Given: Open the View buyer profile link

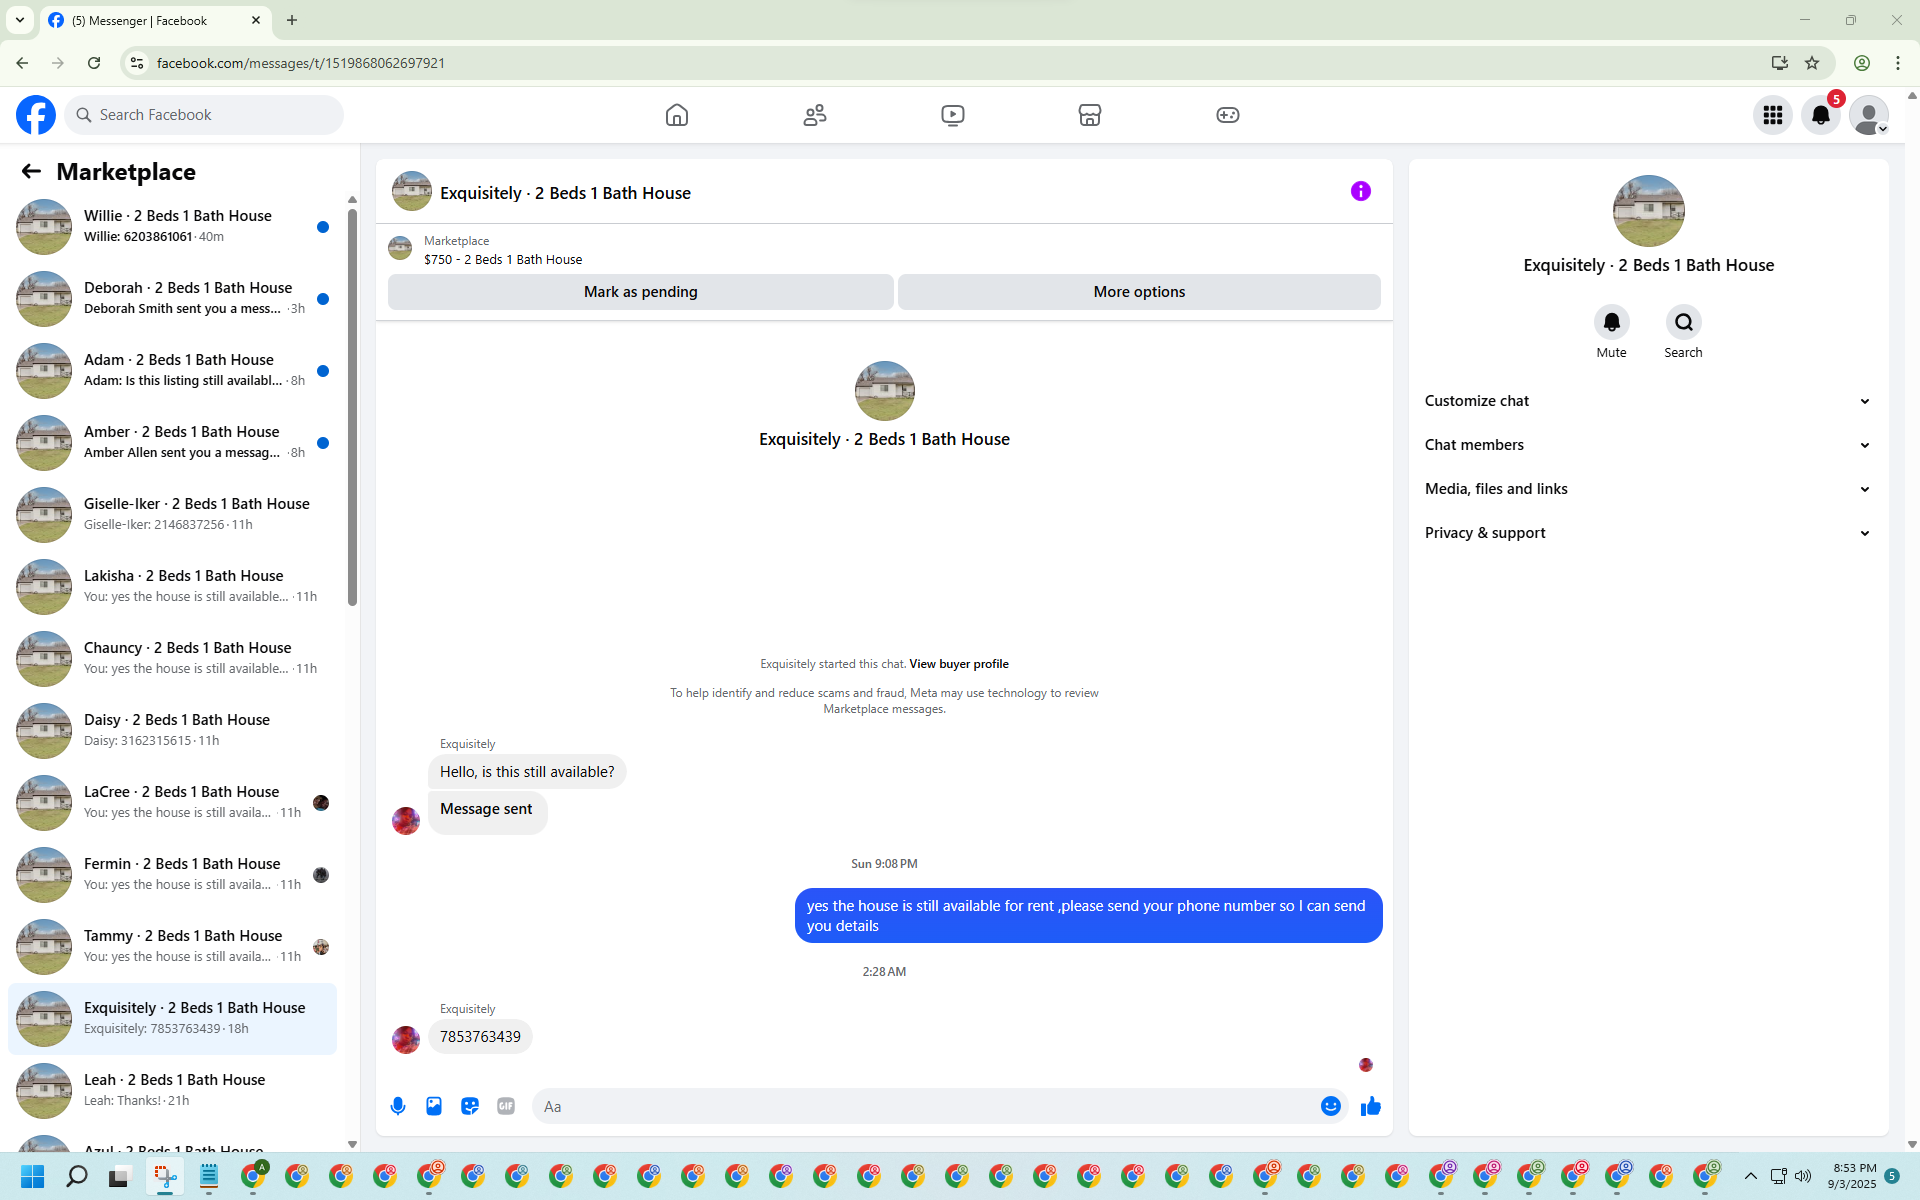Looking at the screenshot, I should click(959, 664).
